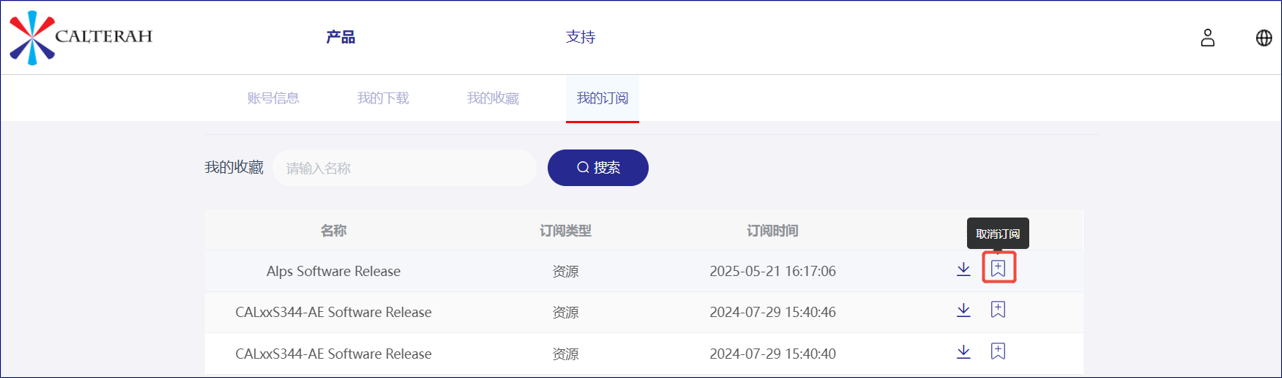Image resolution: width=1282 pixels, height=378 pixels.
Task: Unsubscribe CALxxS344-AE release dated 15:40:40
Action: point(998,351)
